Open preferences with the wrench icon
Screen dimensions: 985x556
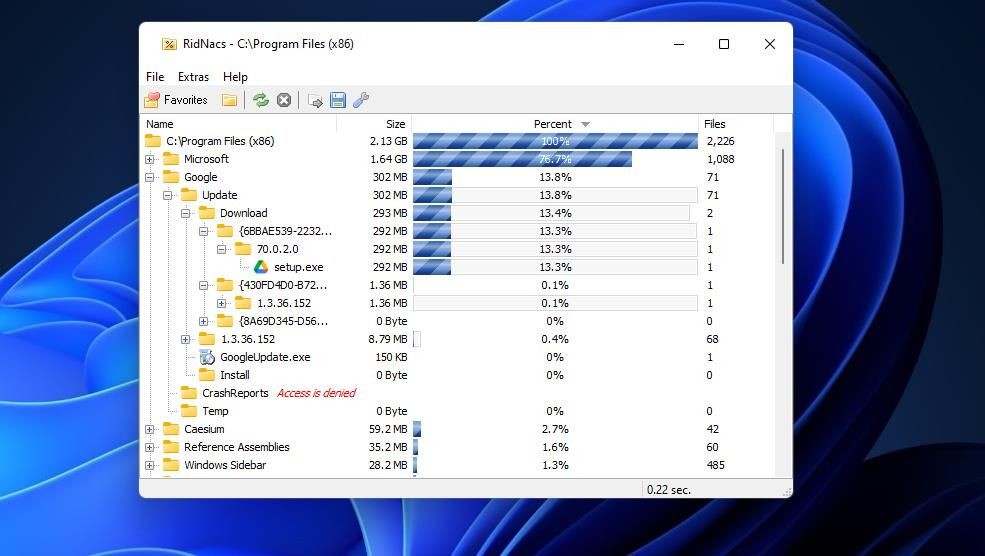point(361,100)
